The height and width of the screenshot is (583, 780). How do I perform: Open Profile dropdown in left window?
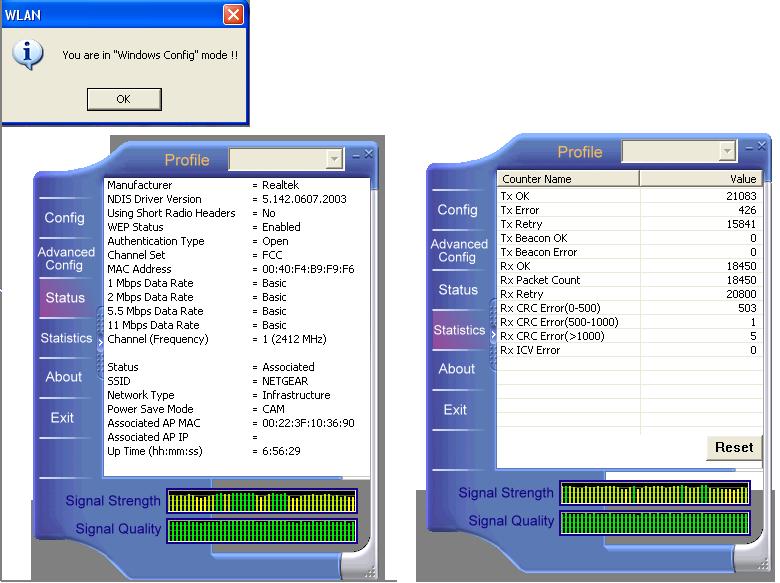[x=334, y=160]
